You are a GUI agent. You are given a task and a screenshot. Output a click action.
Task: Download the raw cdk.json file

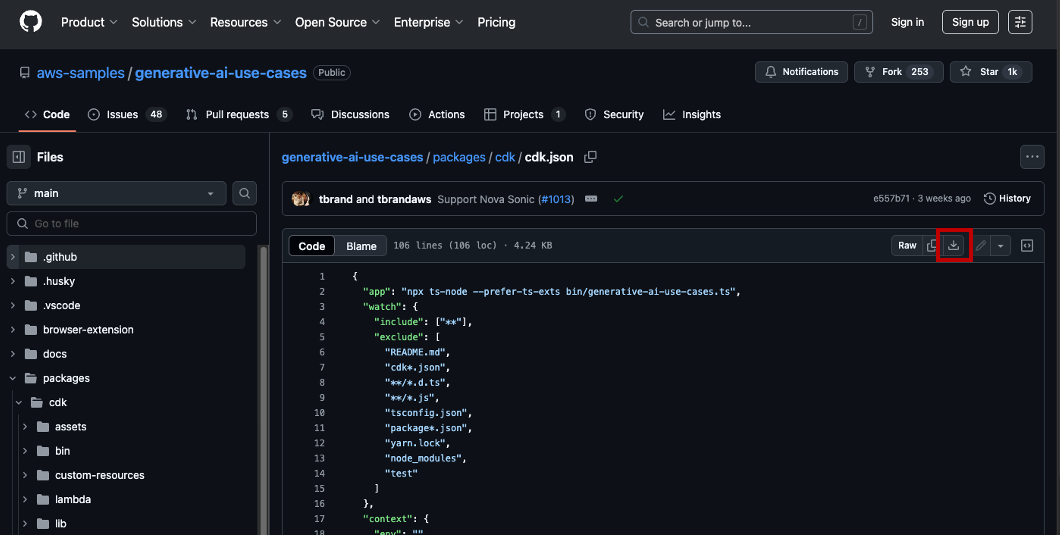[953, 246]
